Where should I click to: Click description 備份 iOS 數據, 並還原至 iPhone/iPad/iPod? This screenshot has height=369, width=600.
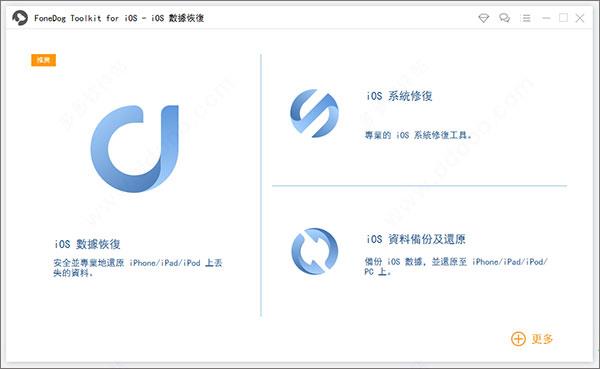455,266
